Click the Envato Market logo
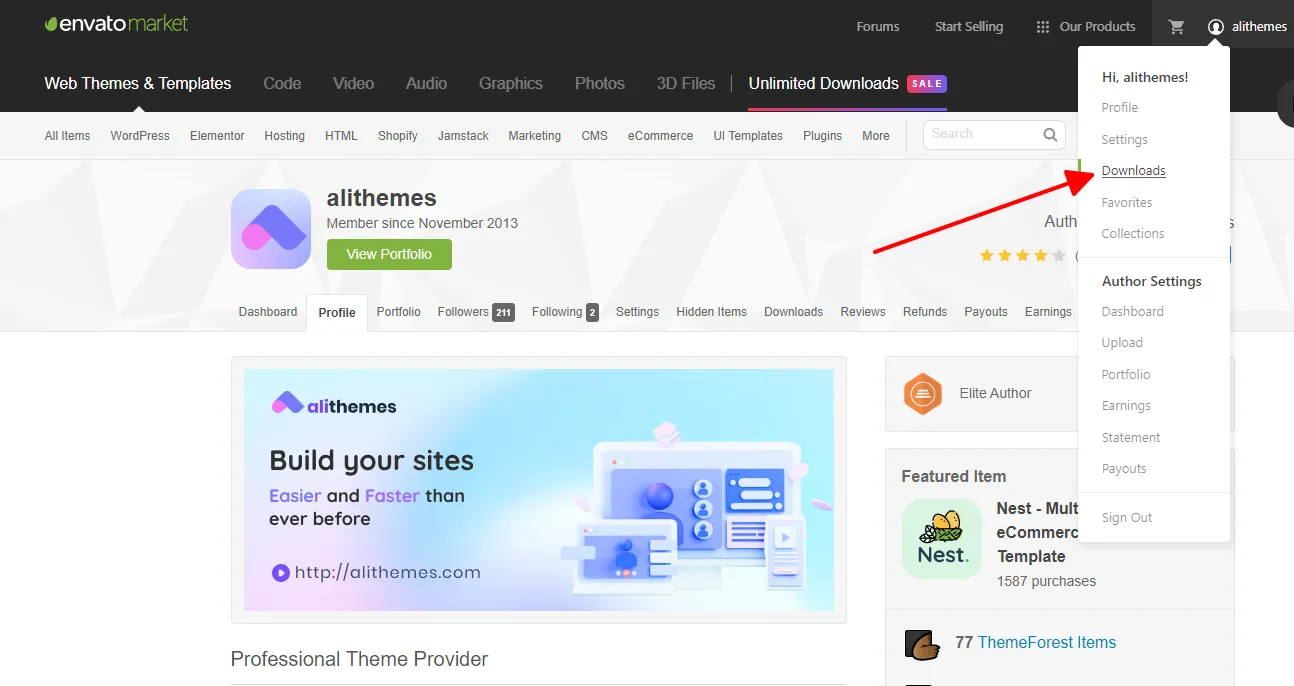The image size is (1294, 686). (116, 24)
